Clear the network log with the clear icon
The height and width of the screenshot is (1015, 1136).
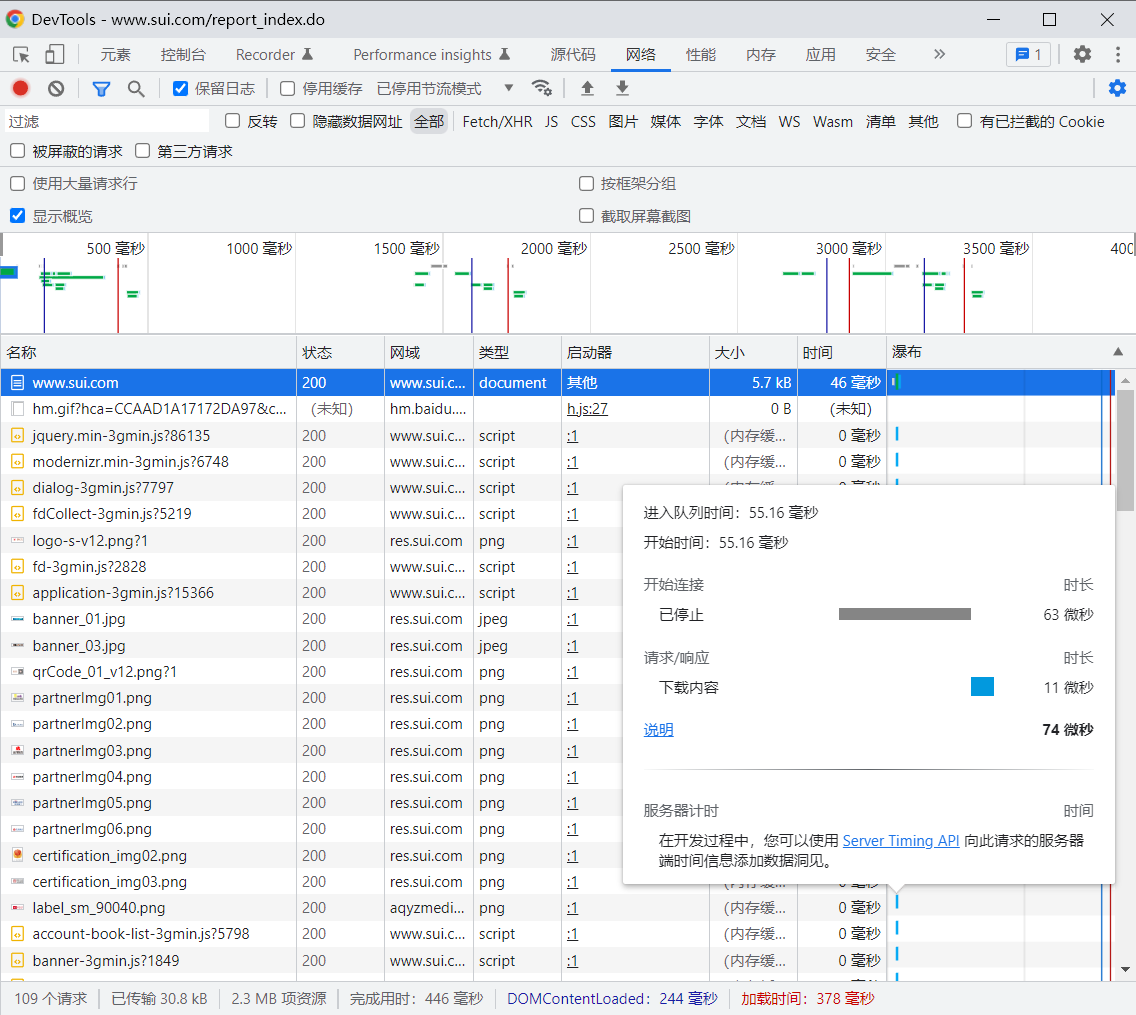(x=56, y=89)
